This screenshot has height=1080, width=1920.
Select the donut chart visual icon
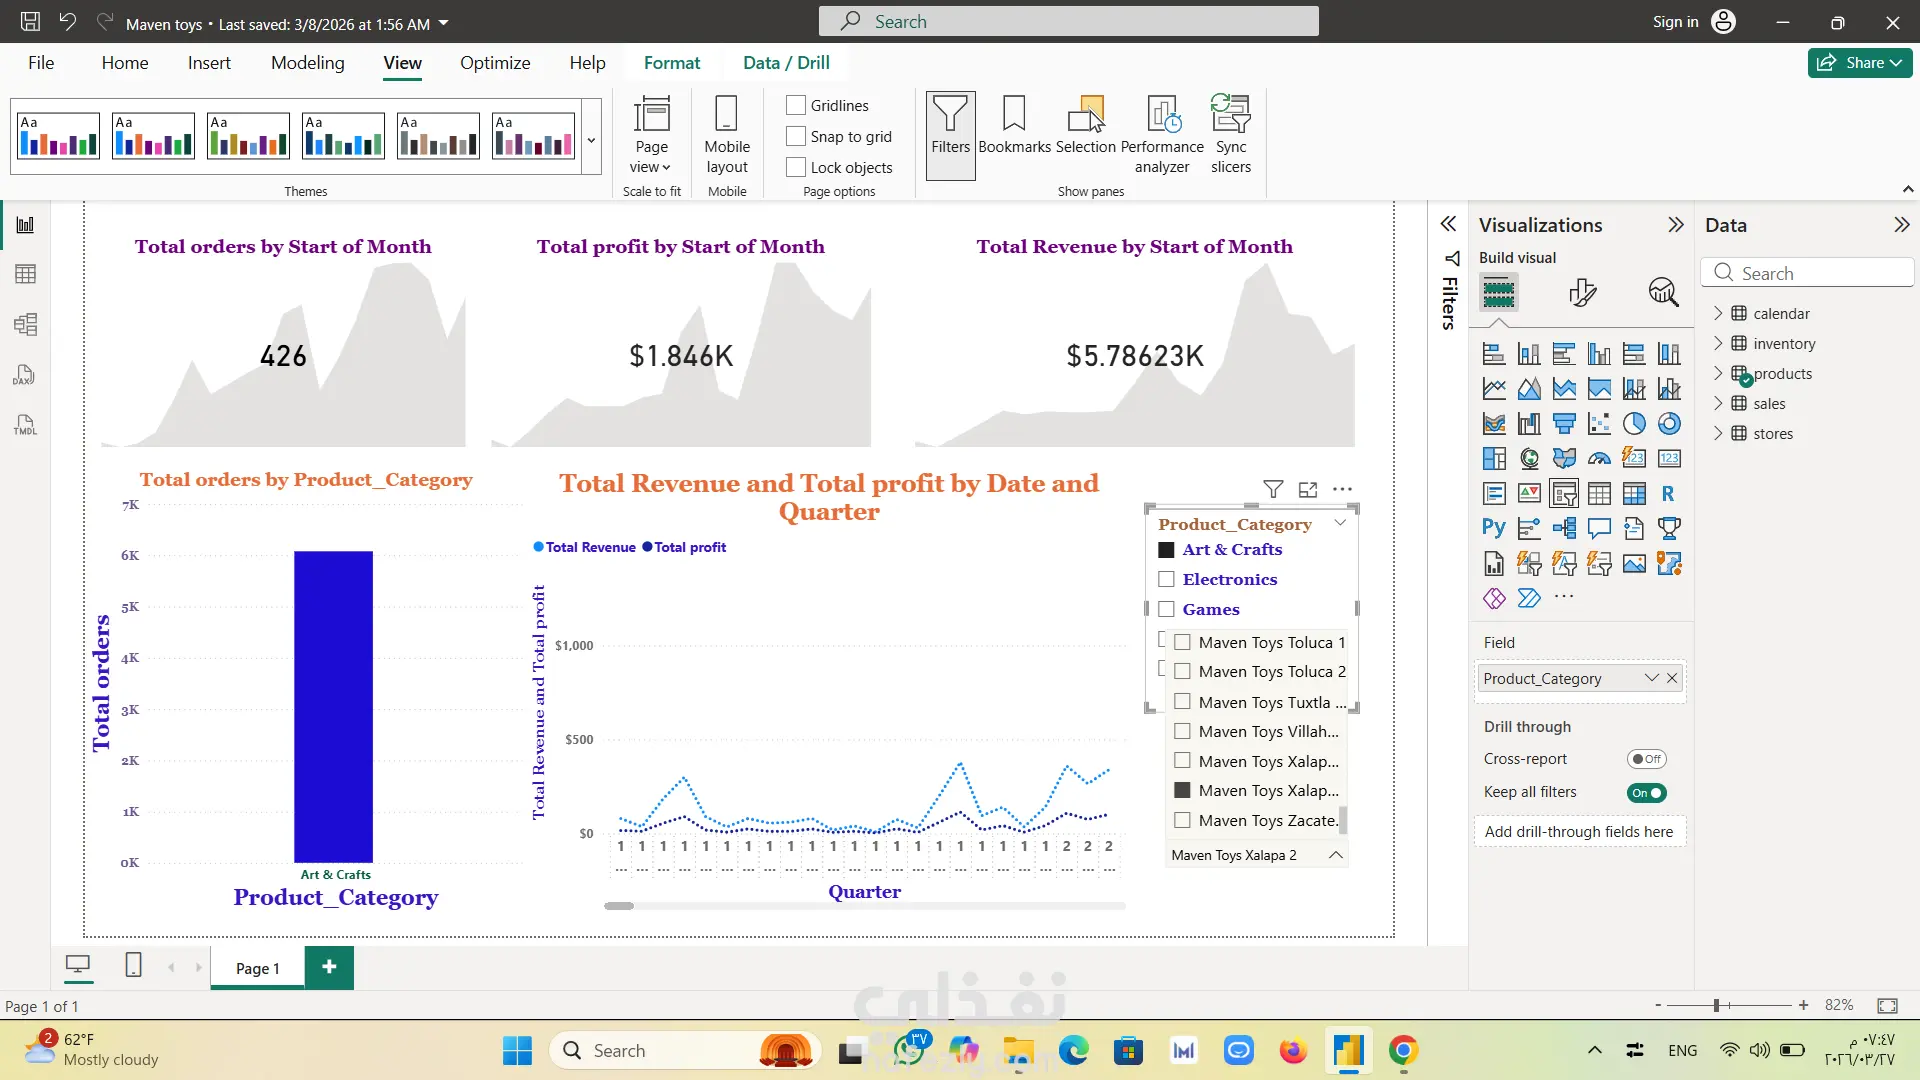click(x=1669, y=424)
